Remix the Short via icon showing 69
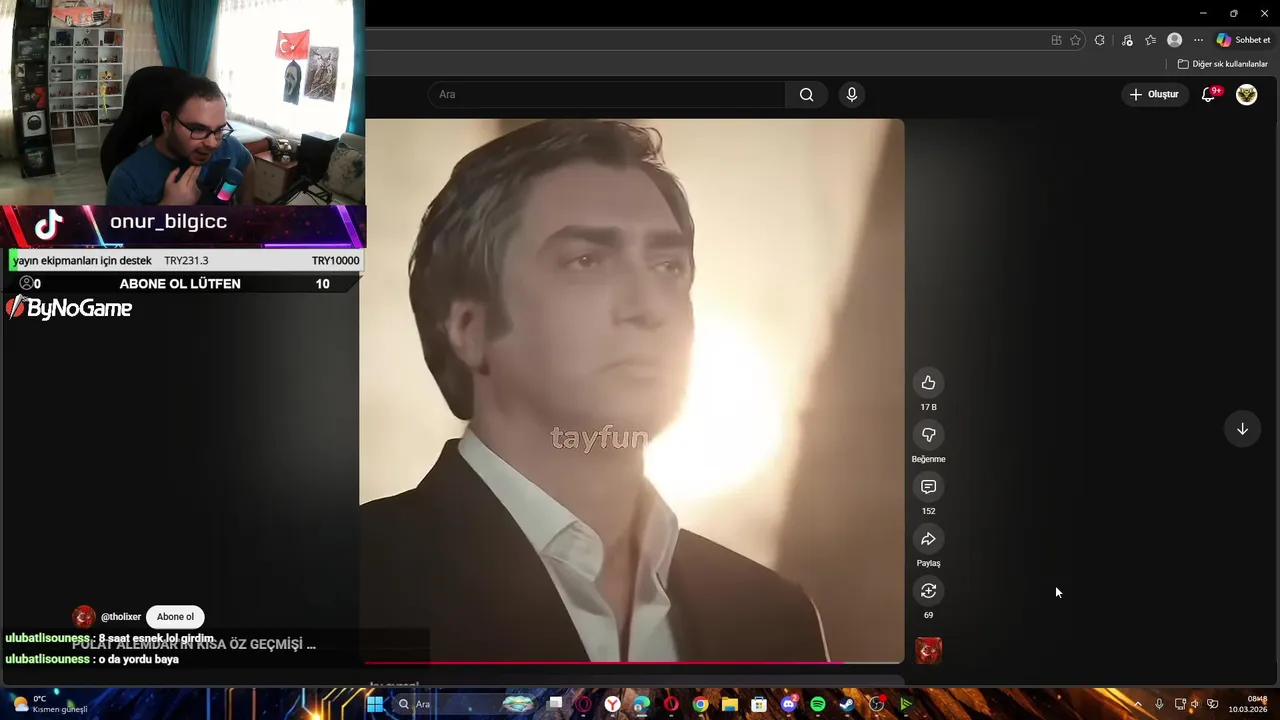This screenshot has width=1280, height=720. coord(928,591)
